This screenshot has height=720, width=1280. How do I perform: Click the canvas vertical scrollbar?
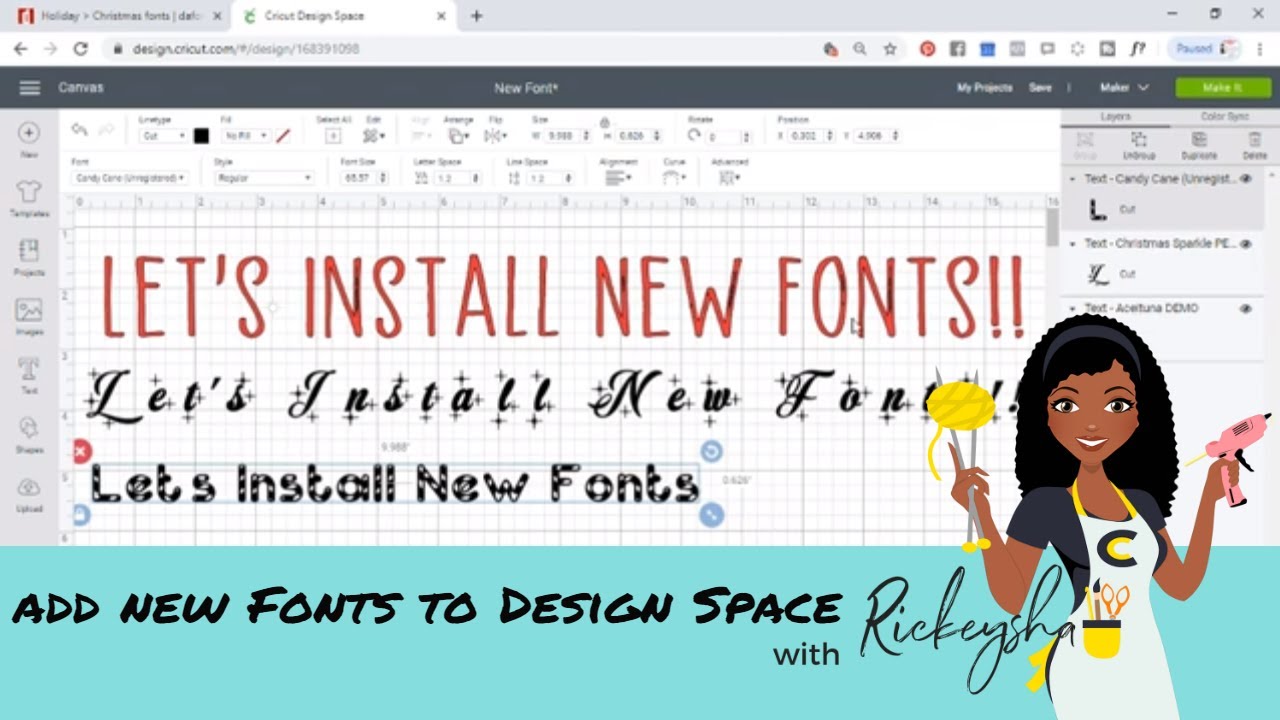coord(1052,228)
